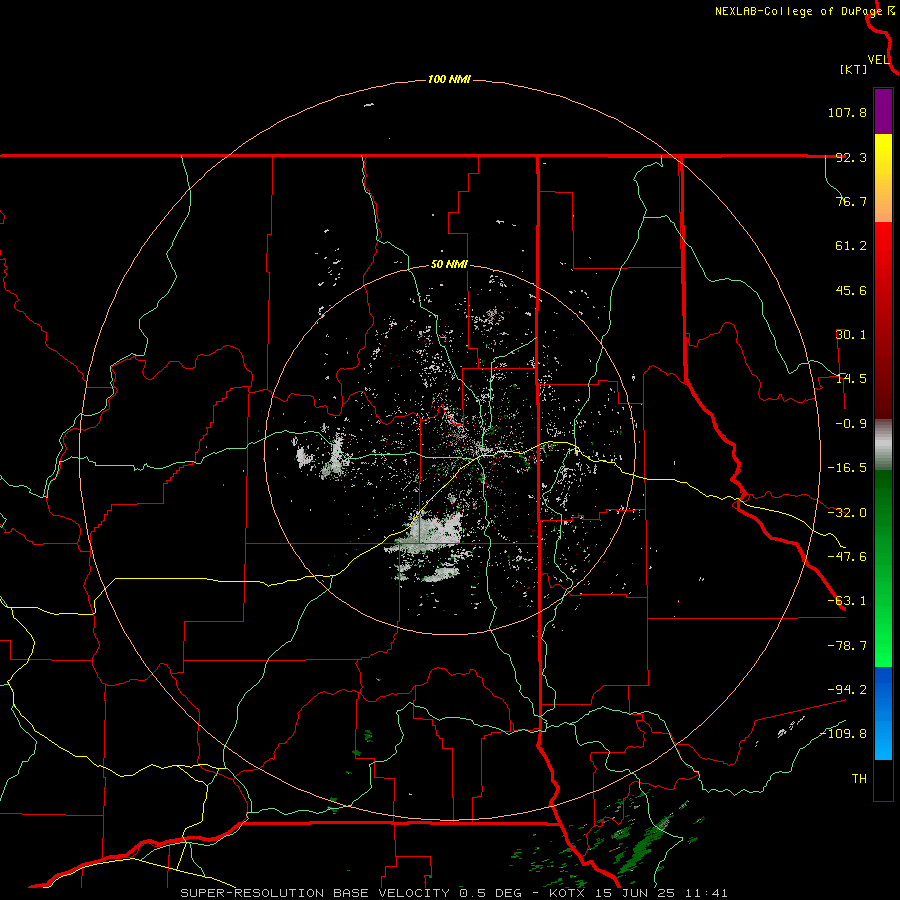Click the TH threshold label in legend
Image resolution: width=900 pixels, height=900 pixels.
(859, 779)
